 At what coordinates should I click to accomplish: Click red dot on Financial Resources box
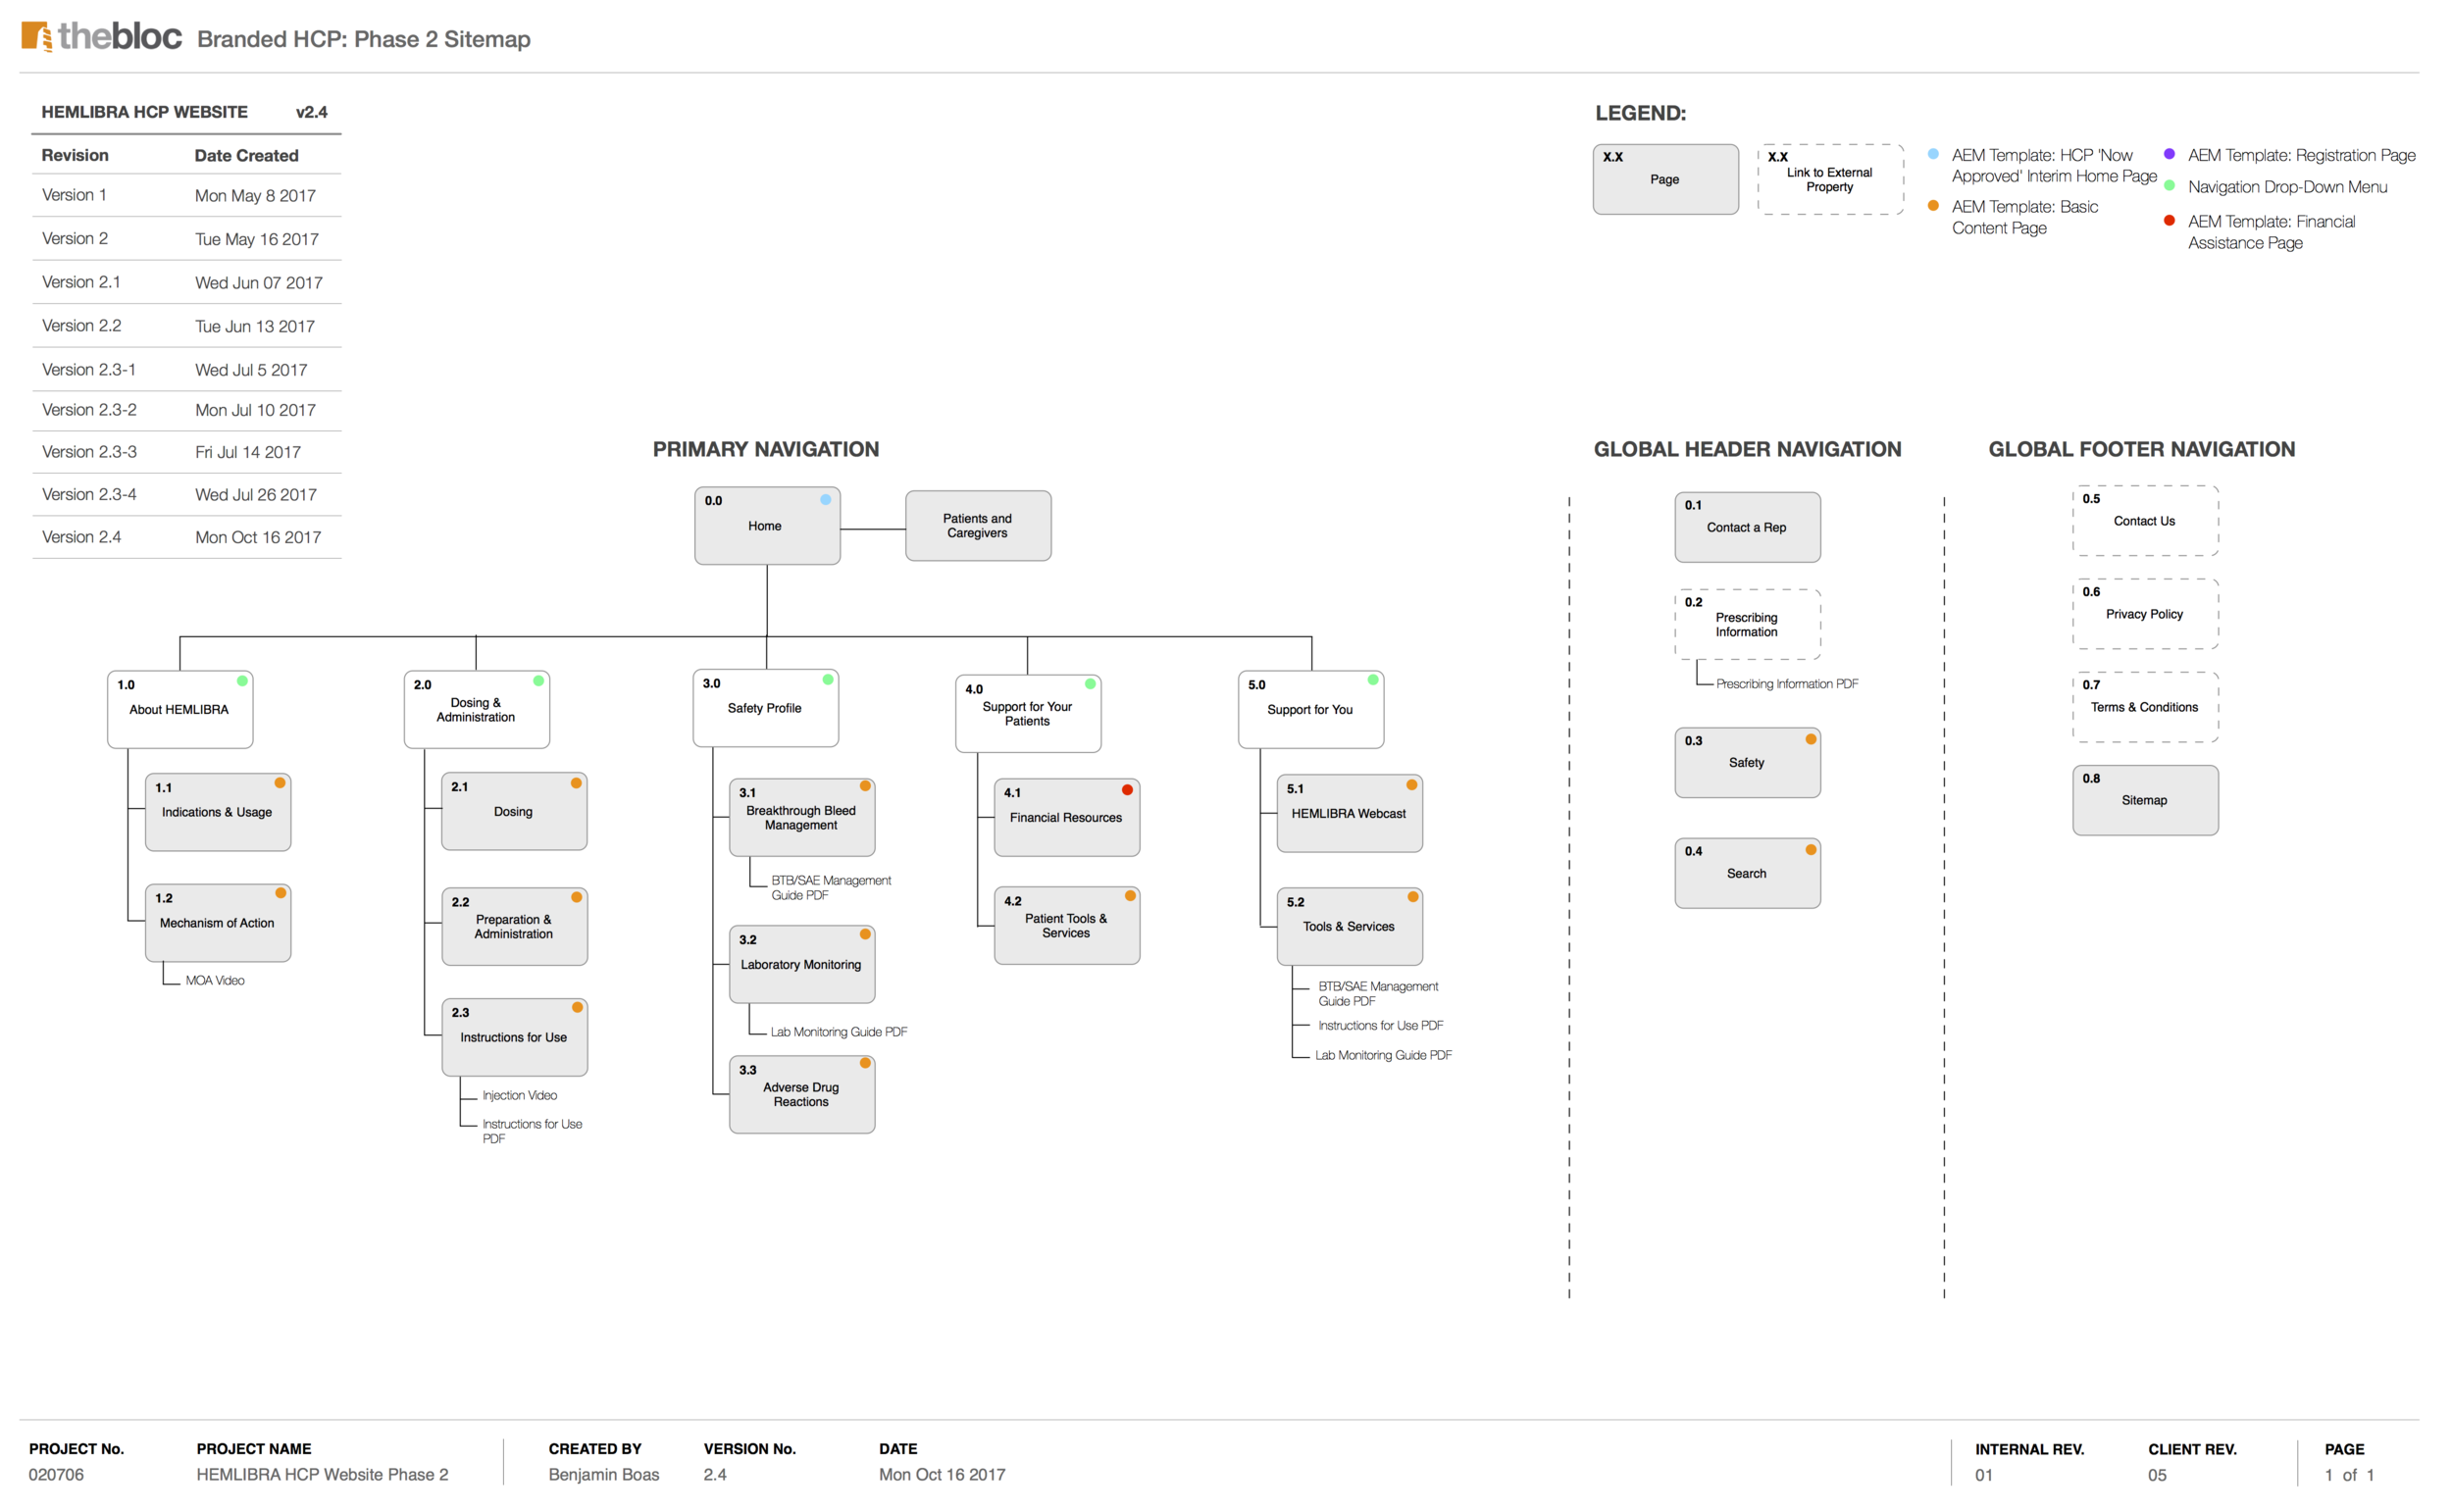pos(1127,791)
